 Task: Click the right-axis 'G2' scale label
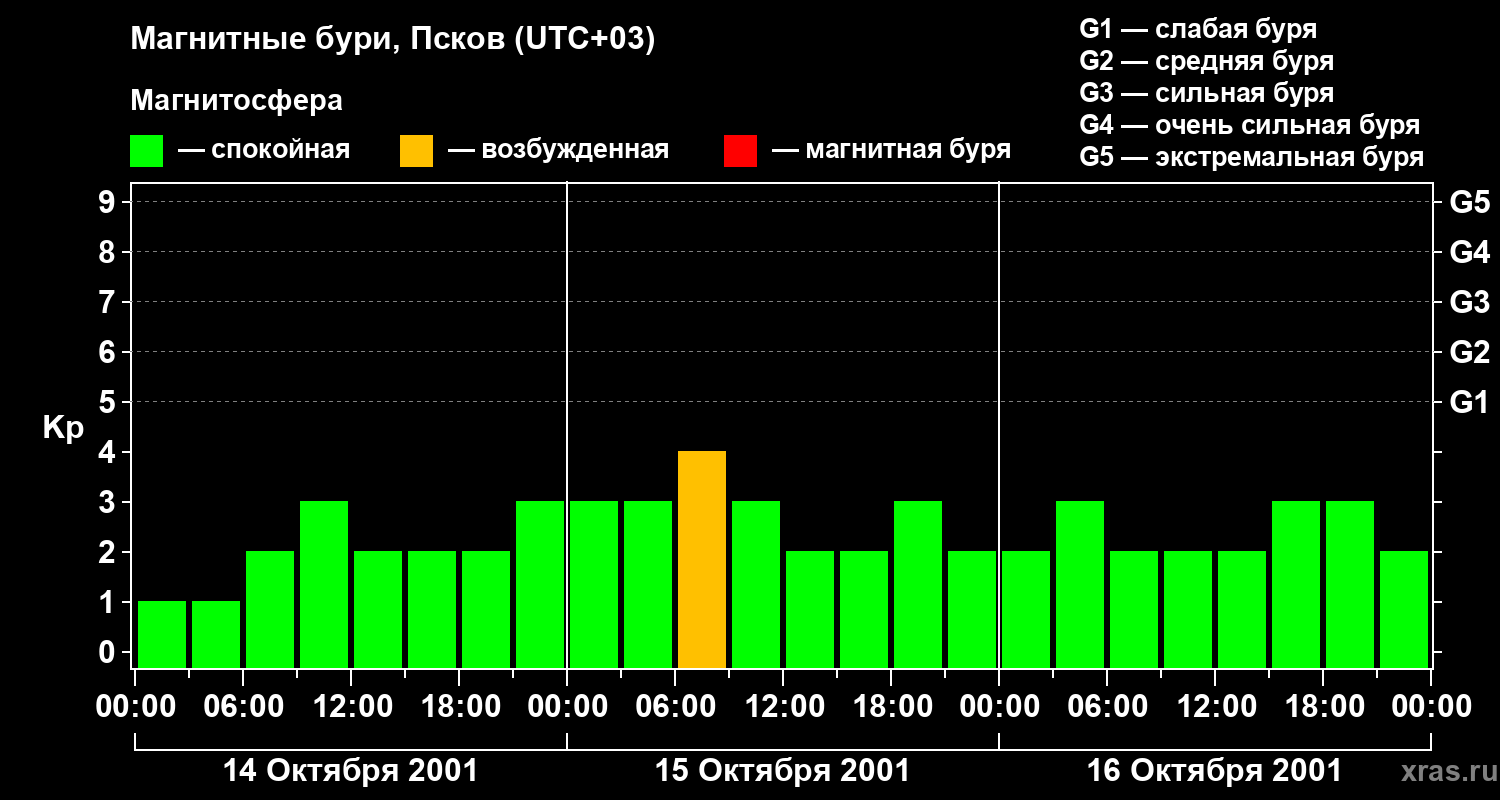[x=1470, y=353]
